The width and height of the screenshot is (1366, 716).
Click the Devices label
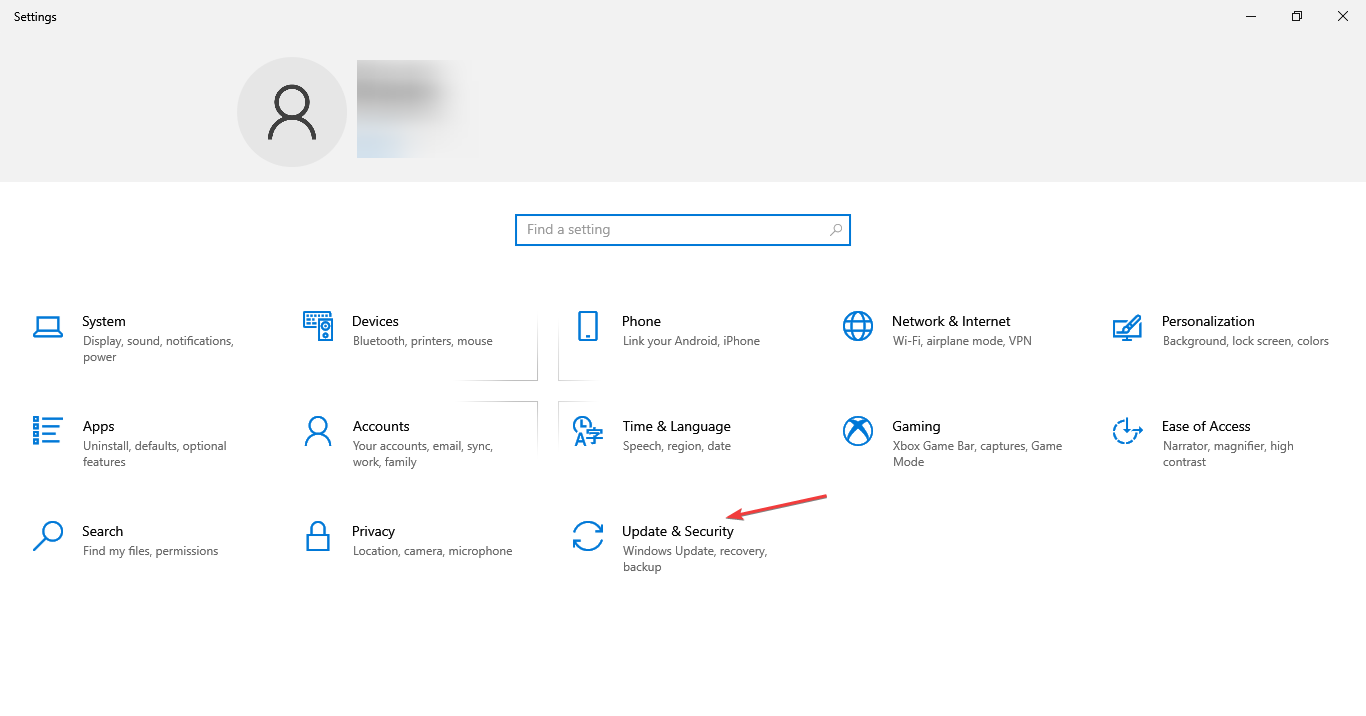[x=375, y=321]
